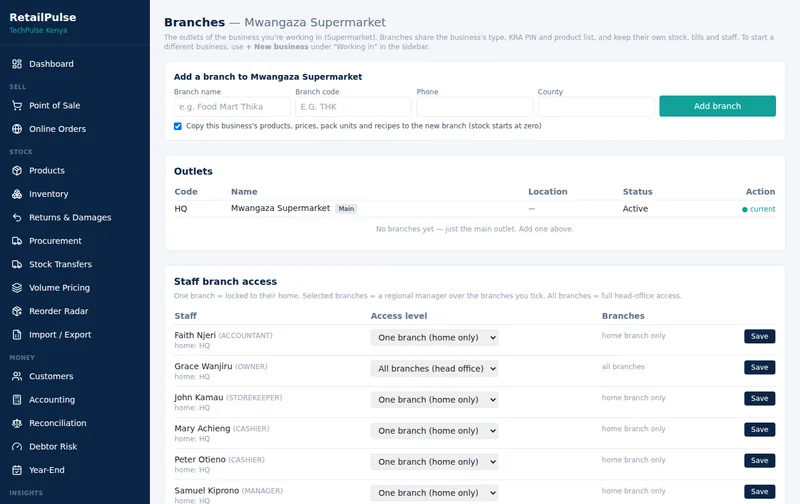Click the Procurement truck icon
This screenshot has height=504, width=800.
coord(17,241)
